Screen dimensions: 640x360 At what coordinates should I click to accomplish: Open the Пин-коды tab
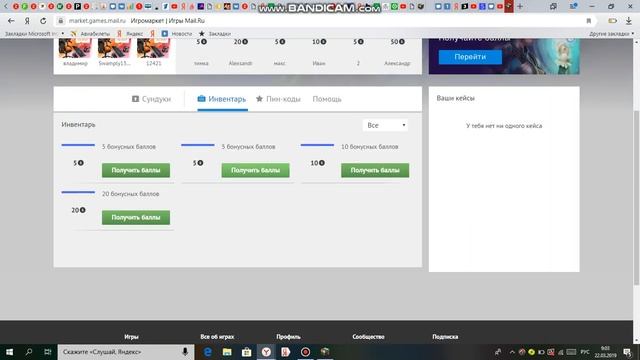278,99
